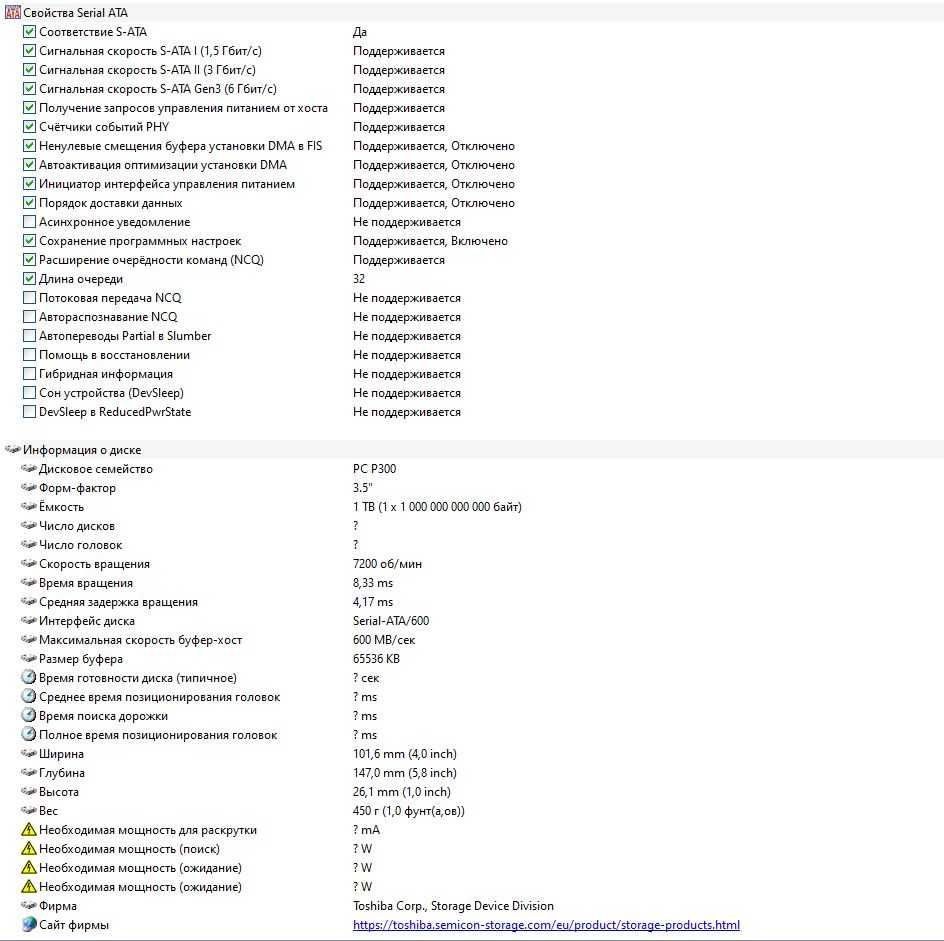This screenshot has height=941, width=944.
Task: Click the drive icon beside Максимальная скорость буфер-хост
Action: click(28, 639)
